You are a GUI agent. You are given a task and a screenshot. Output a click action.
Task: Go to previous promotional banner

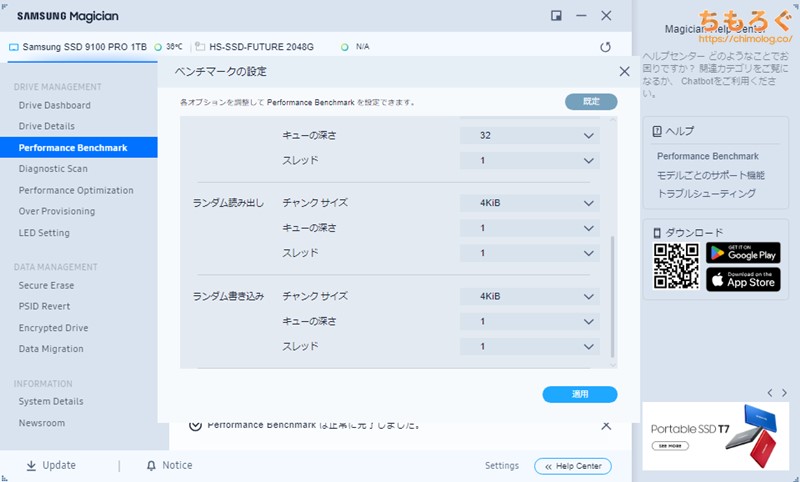point(770,393)
